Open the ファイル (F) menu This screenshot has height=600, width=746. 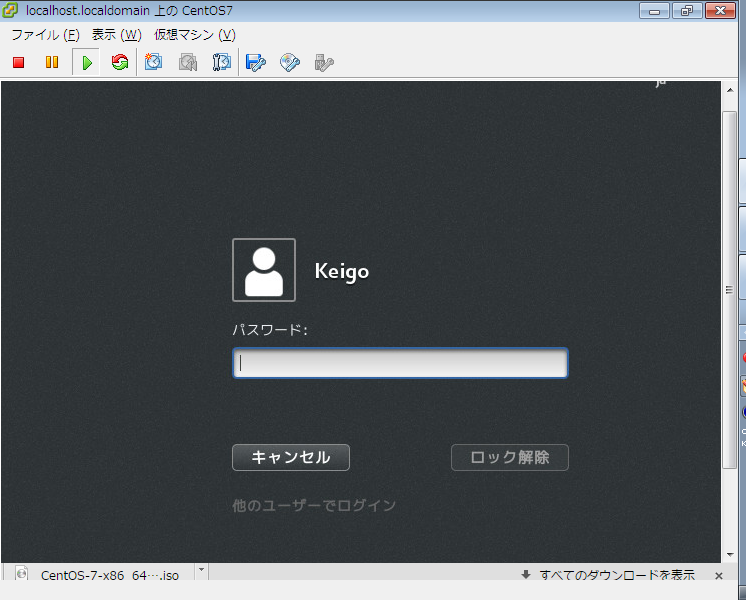point(45,35)
